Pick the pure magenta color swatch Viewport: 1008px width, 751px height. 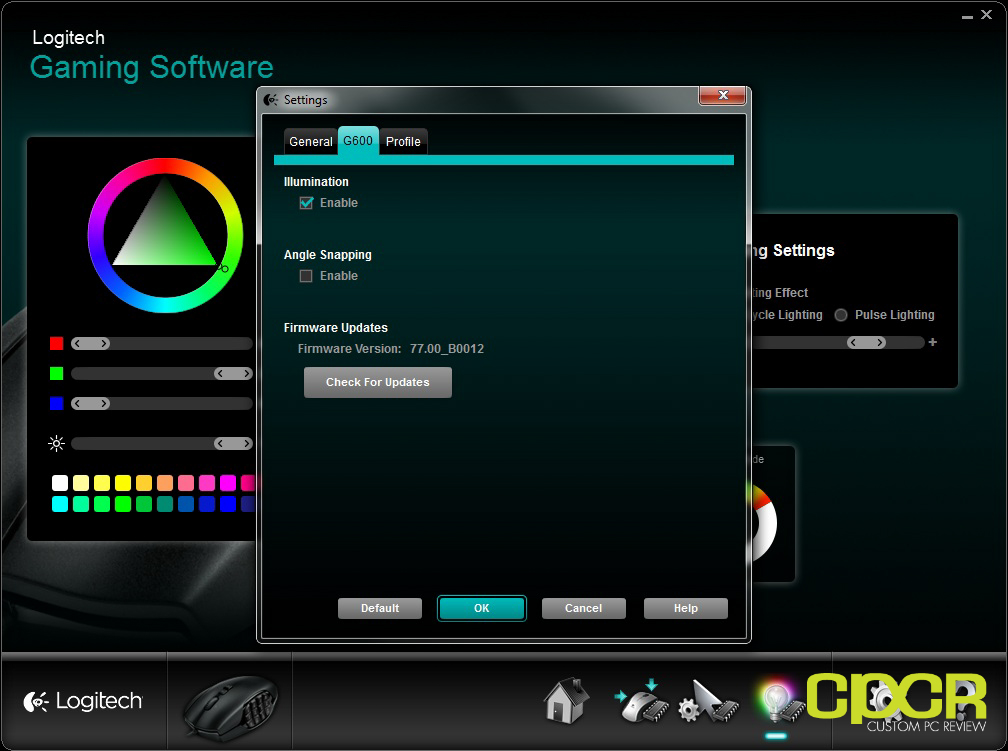(228, 483)
